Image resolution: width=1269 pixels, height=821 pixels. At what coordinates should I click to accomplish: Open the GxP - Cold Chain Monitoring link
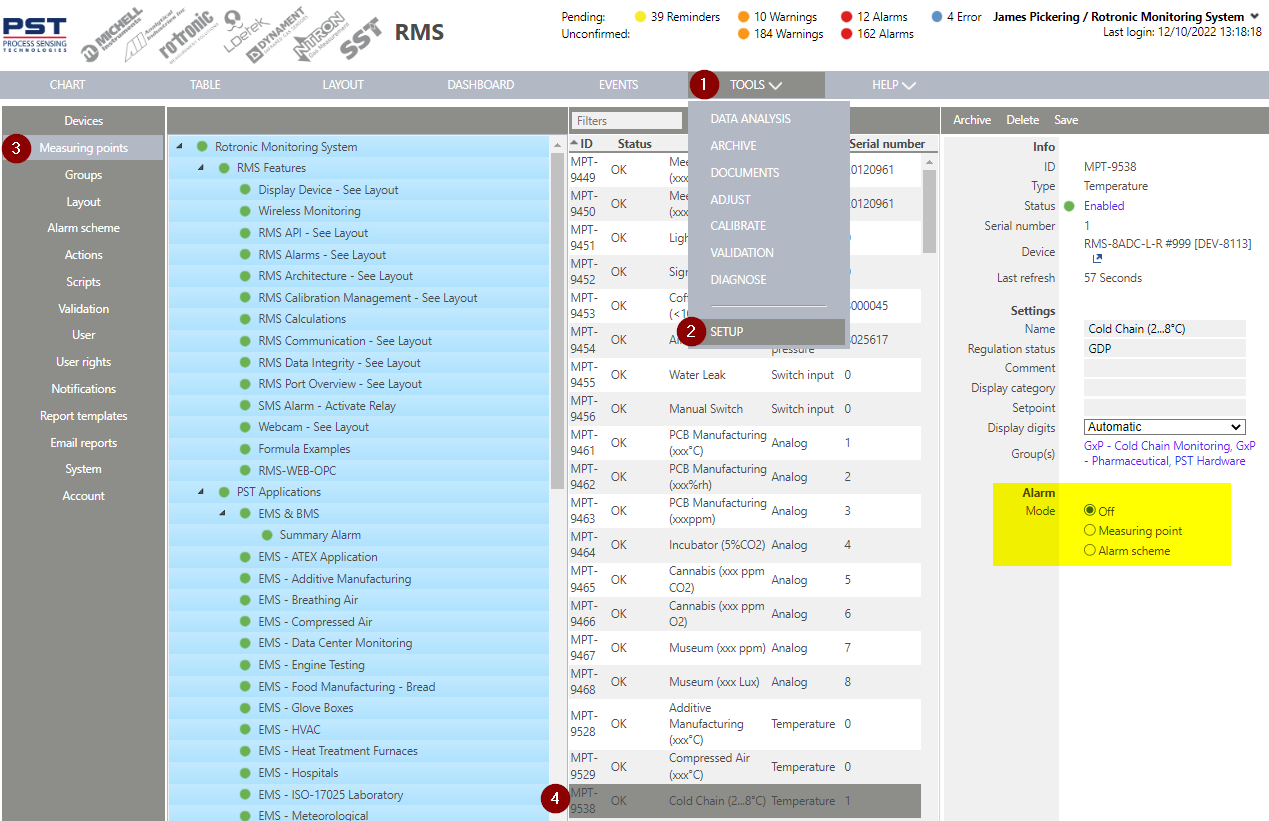click(x=1158, y=446)
